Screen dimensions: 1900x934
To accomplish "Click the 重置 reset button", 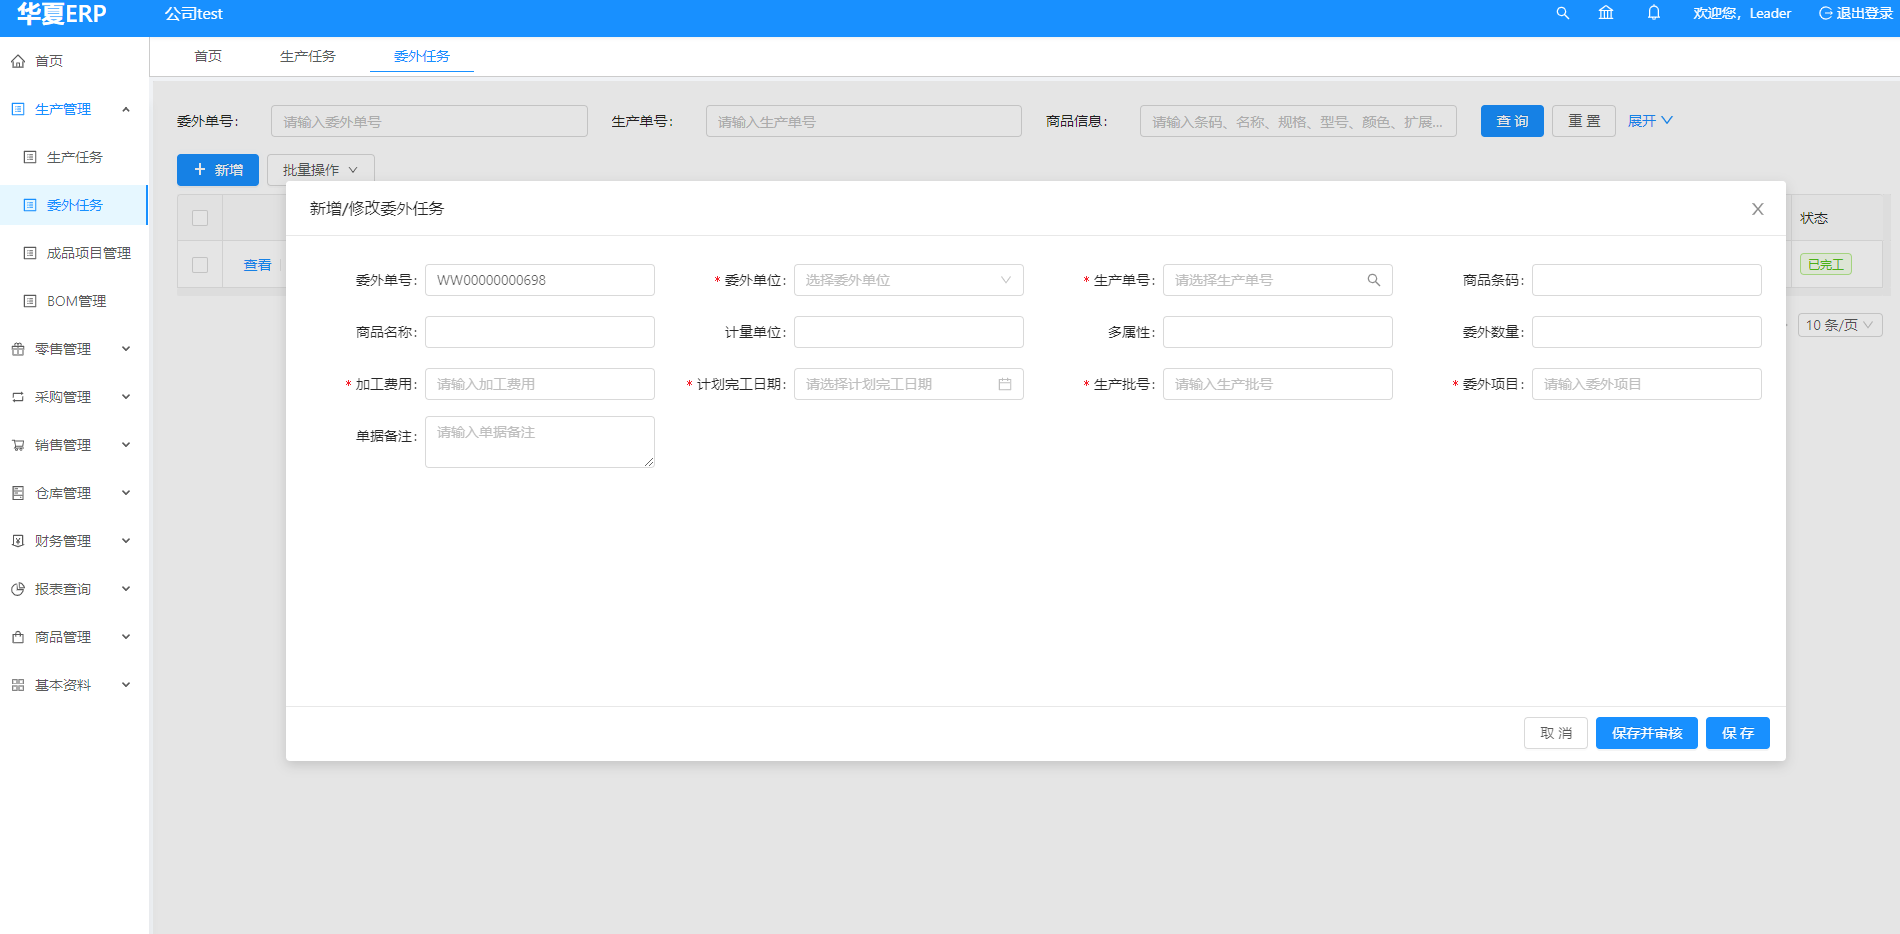I will tap(1584, 121).
